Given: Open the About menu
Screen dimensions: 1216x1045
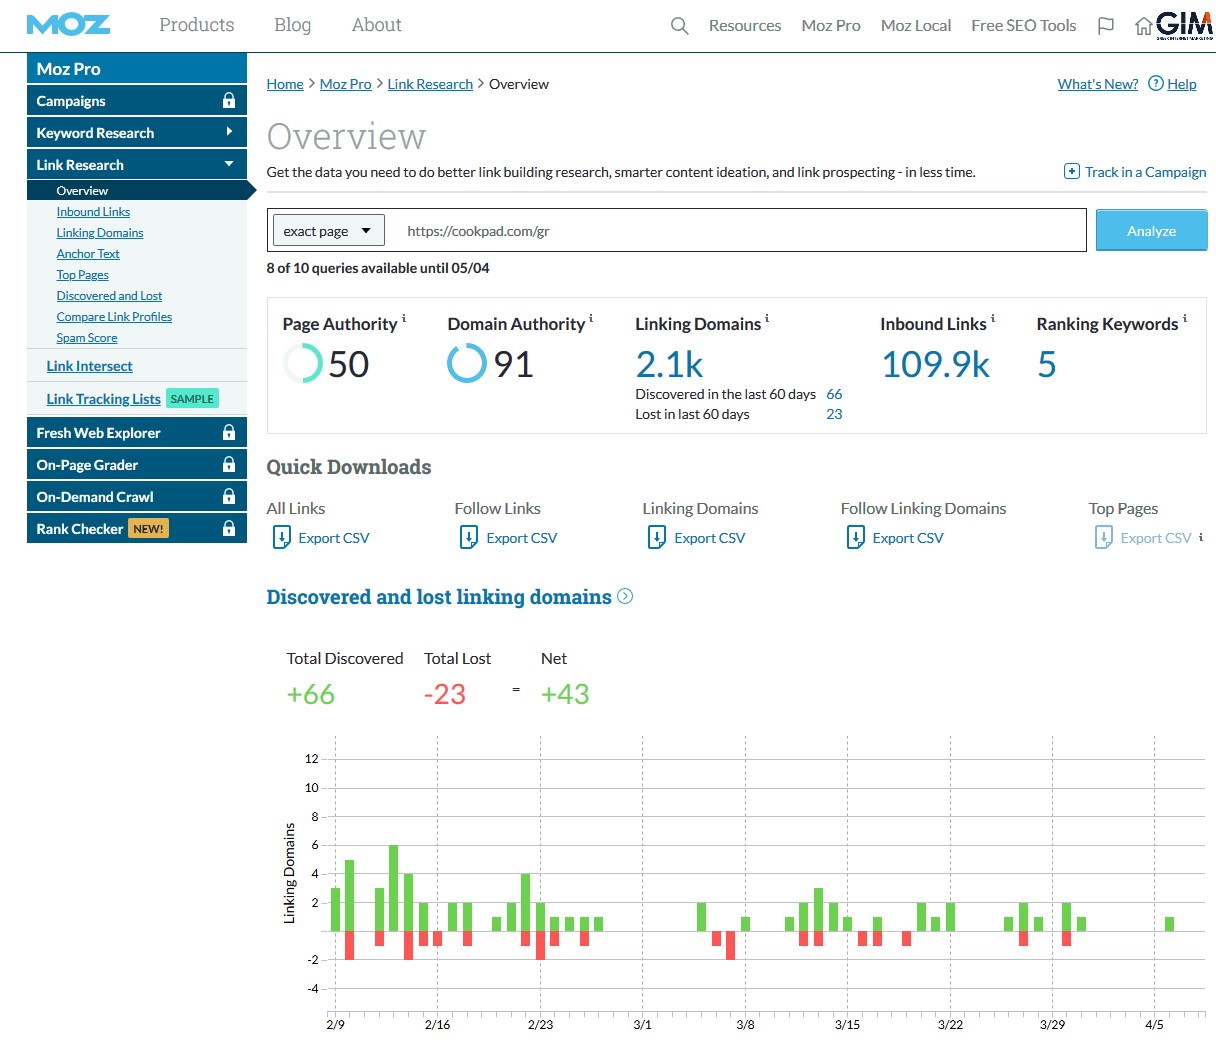Looking at the screenshot, I should click(377, 25).
